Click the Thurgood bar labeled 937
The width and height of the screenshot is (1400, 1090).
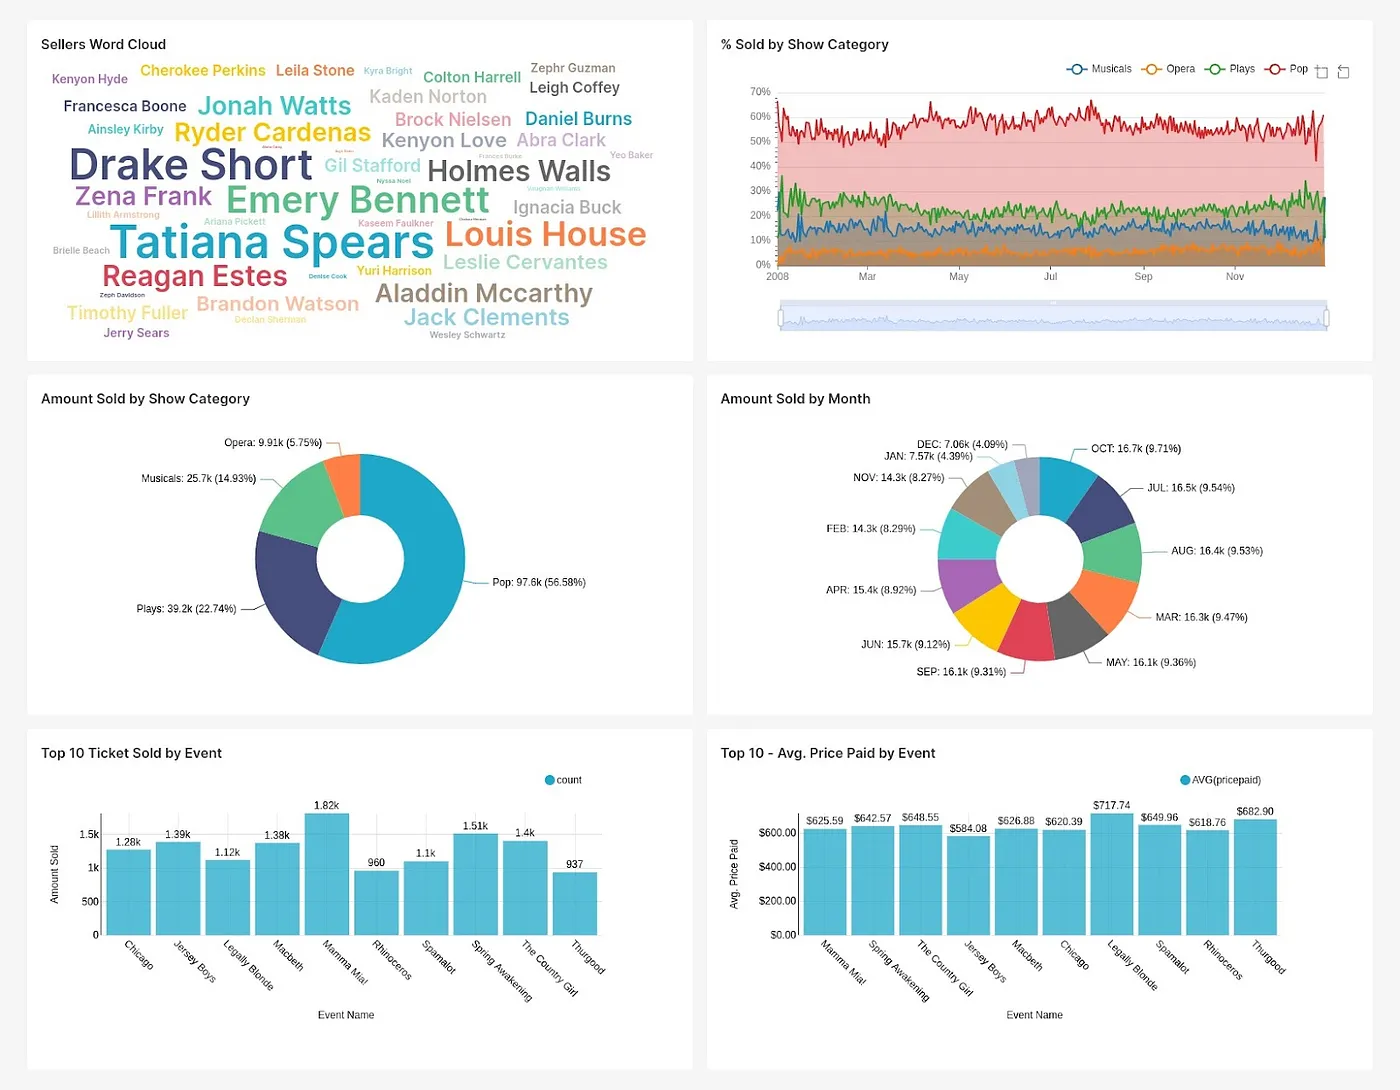pos(575,904)
